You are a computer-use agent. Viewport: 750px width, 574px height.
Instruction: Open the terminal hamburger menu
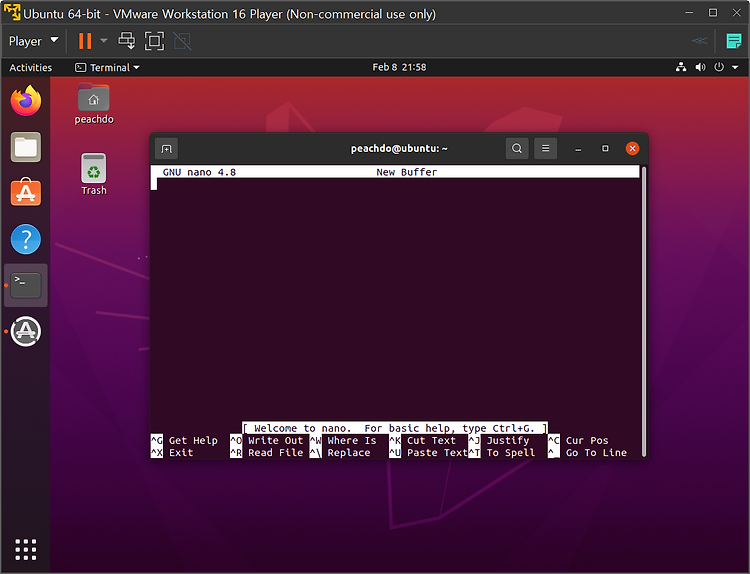(545, 148)
